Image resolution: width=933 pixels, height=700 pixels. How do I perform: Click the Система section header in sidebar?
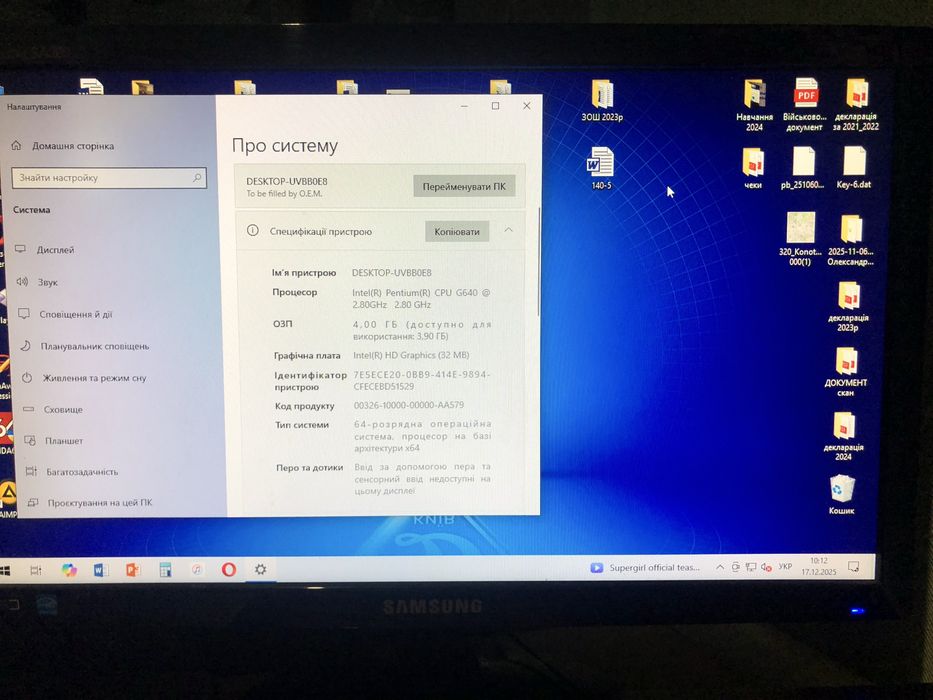coord(32,210)
